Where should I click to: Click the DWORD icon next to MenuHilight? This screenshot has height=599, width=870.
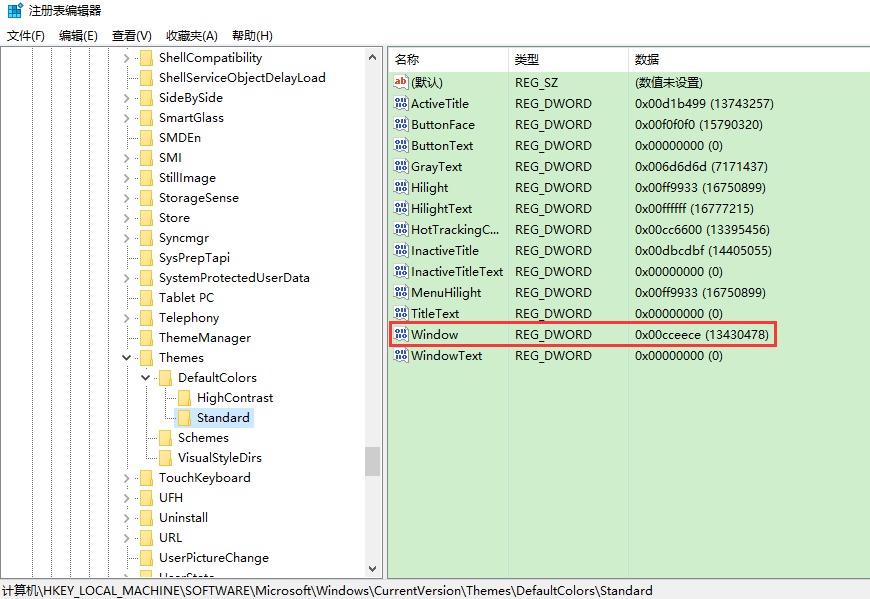pyautogui.click(x=401, y=292)
